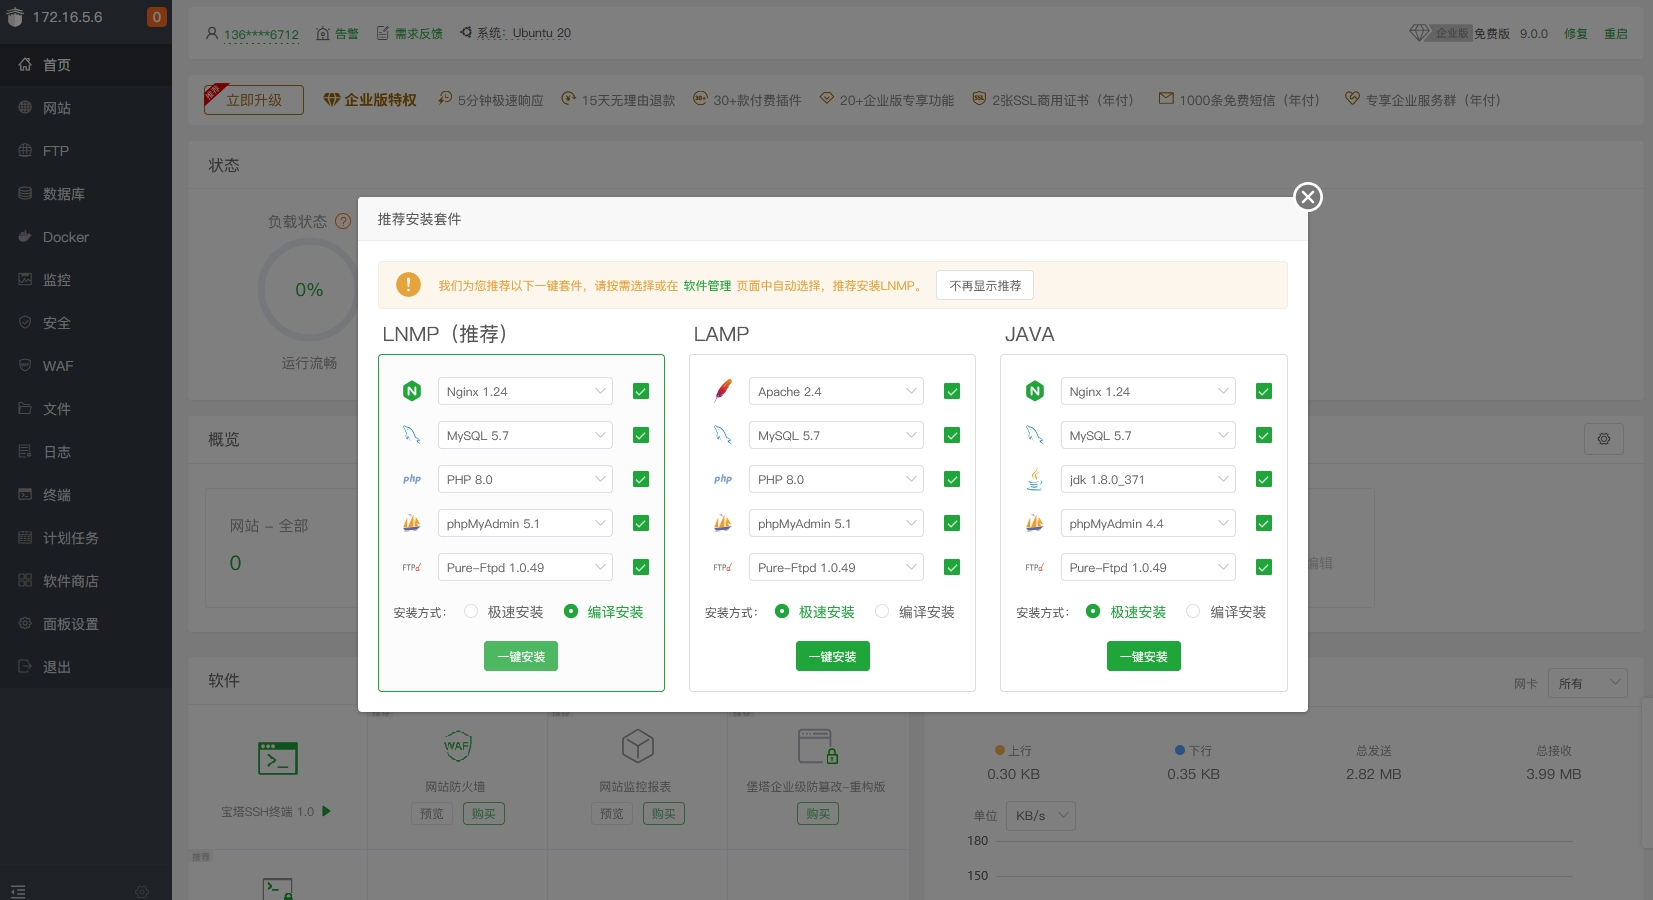Open phpMyAdmin 5.1 dropdown in LNMP
The image size is (1653, 900).
525,523
